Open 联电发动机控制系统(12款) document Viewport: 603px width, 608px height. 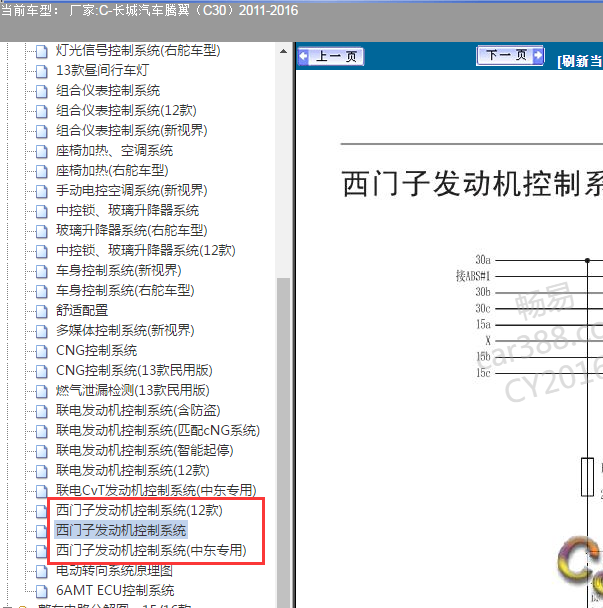click(133, 470)
